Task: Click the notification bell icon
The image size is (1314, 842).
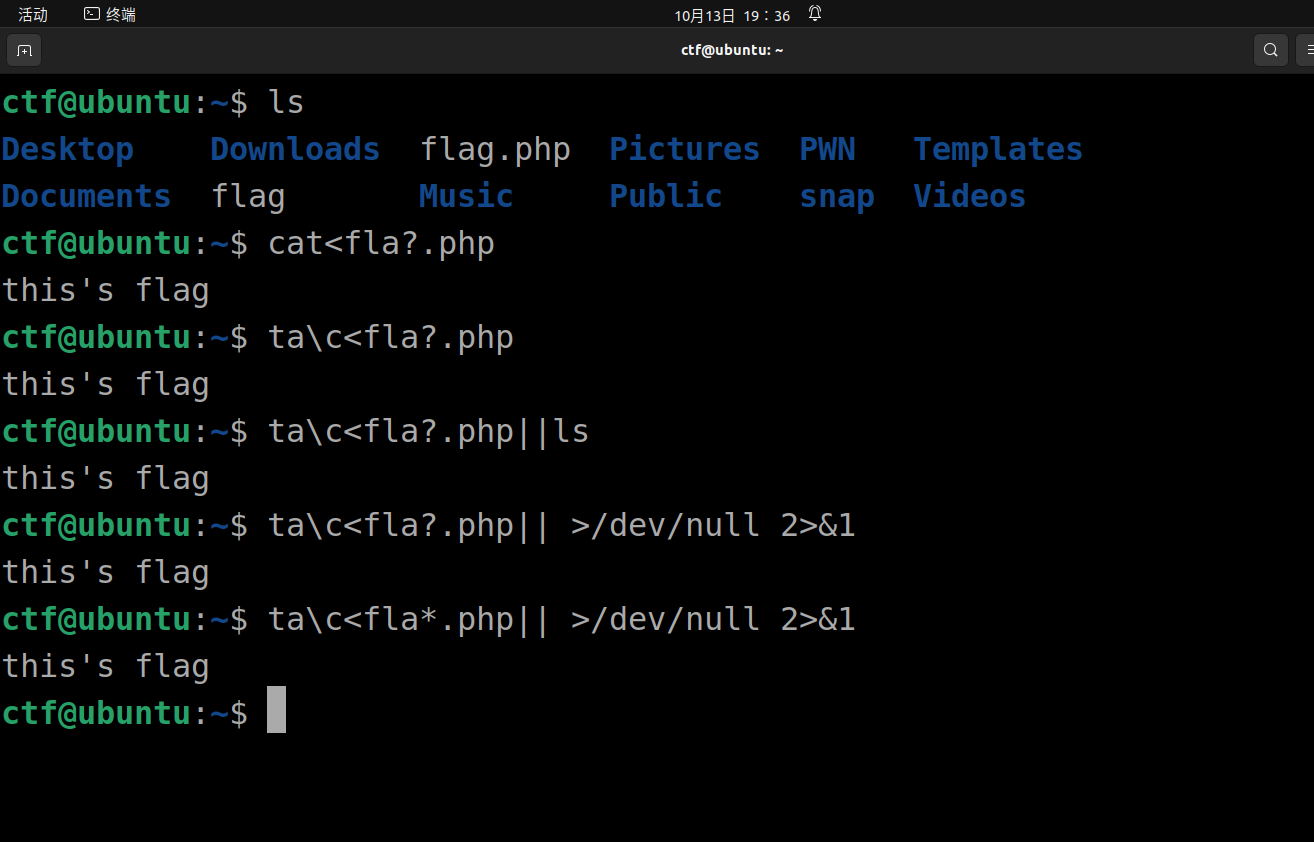Action: coord(815,14)
